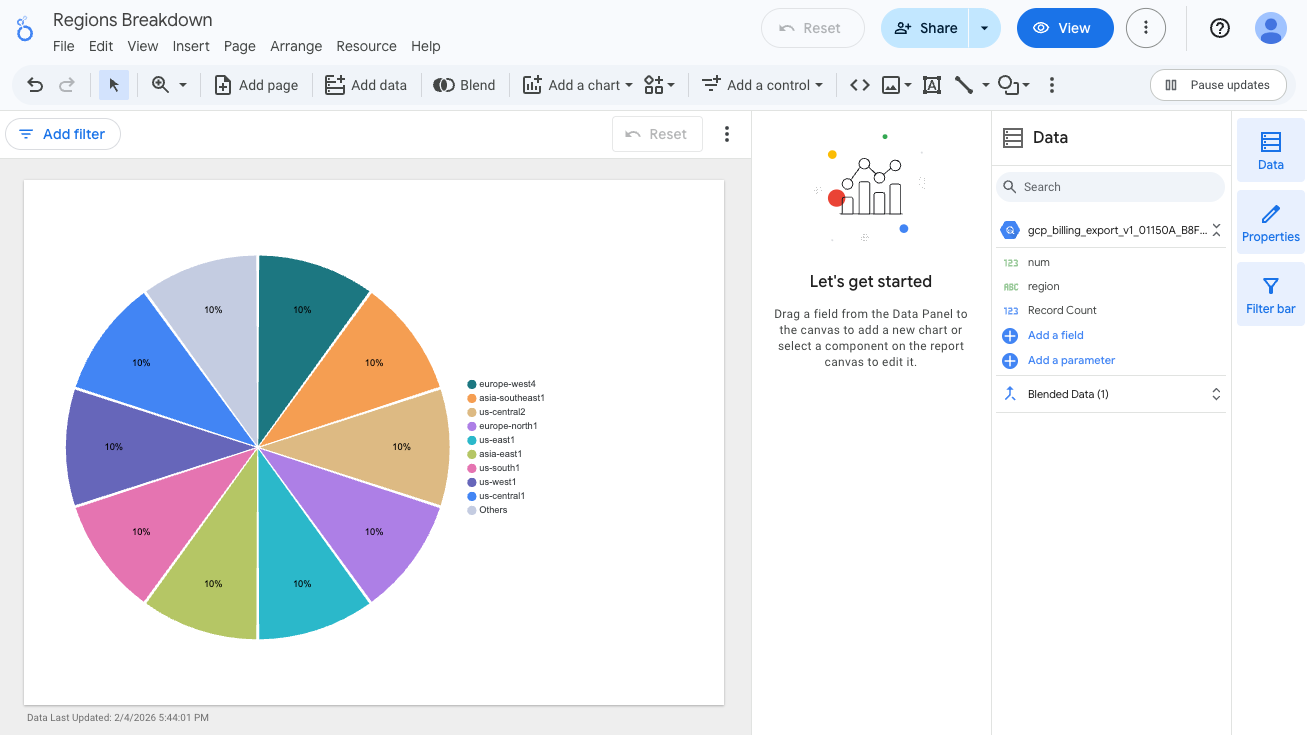Open the Resource menu
1307x735 pixels.
coord(366,46)
